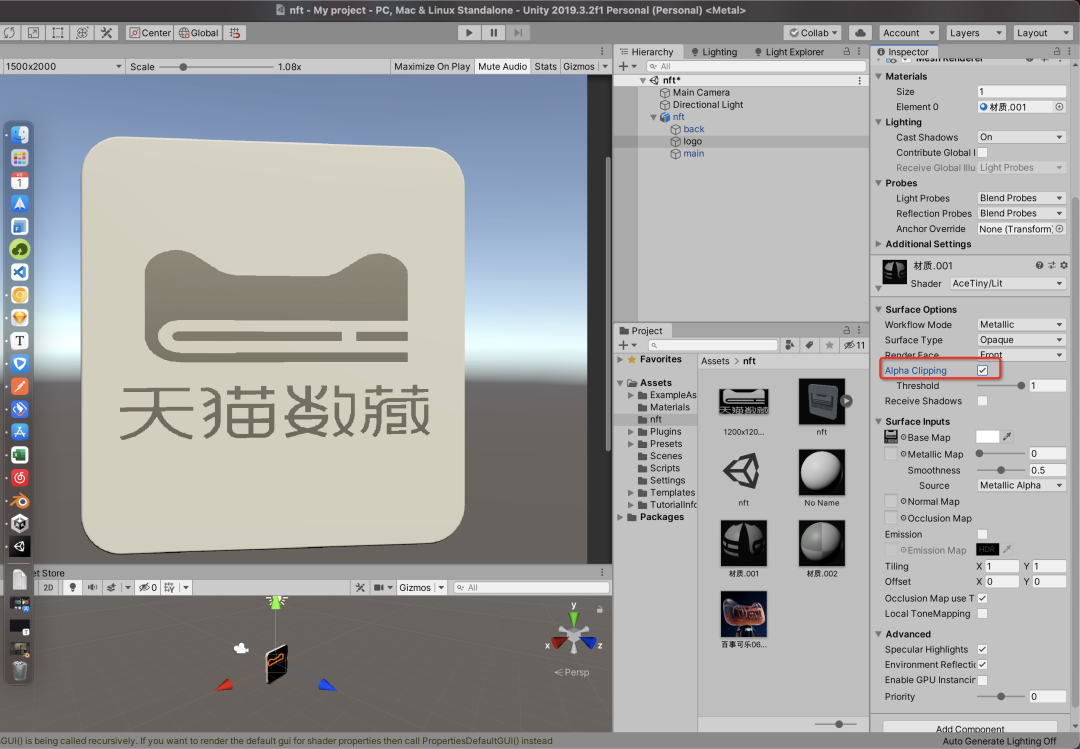The image size is (1080, 749).
Task: Open Blender from macOS dock
Action: click(20, 501)
